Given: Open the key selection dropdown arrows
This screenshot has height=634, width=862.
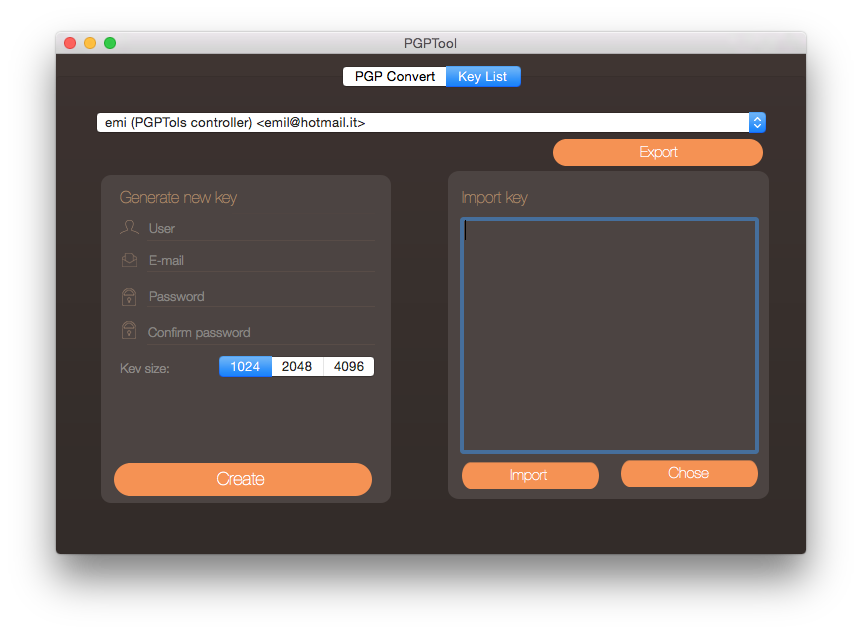Looking at the screenshot, I should [x=757, y=123].
